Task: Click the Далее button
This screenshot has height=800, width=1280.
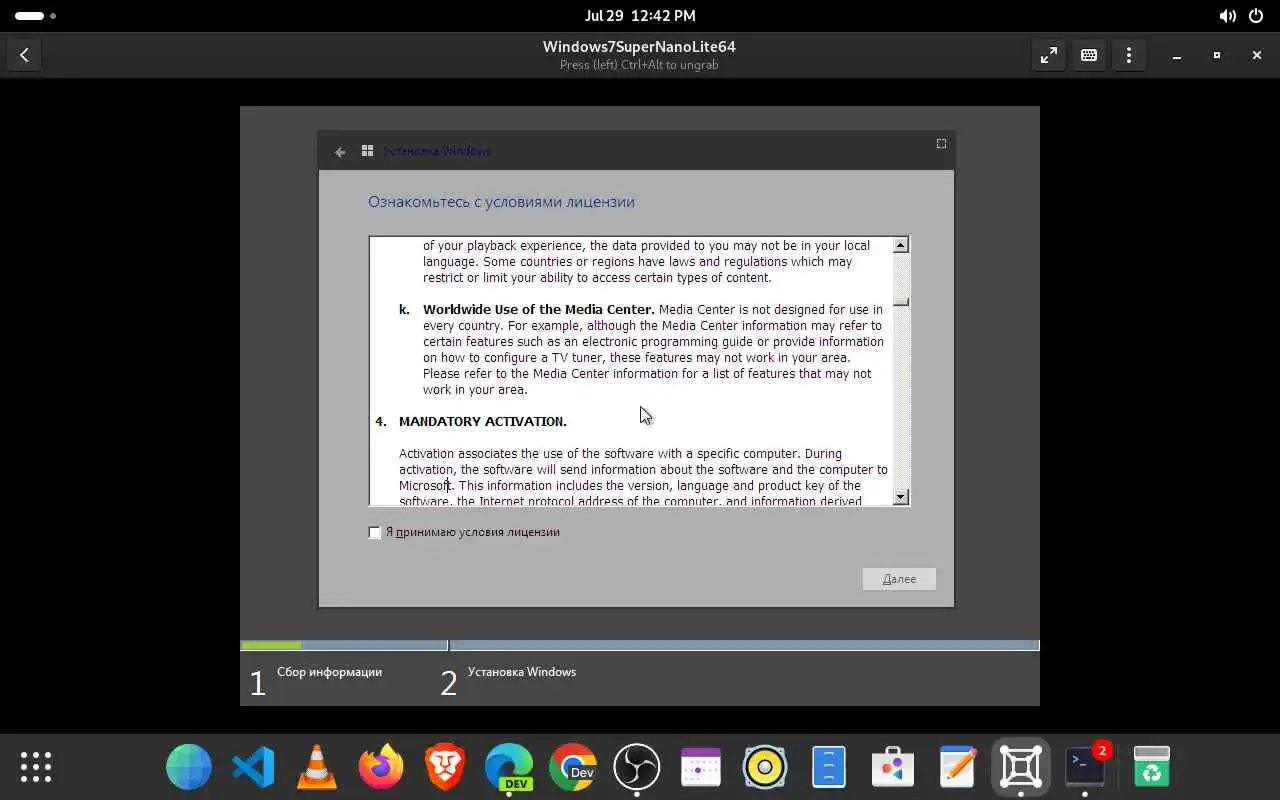Action: pos(899,579)
